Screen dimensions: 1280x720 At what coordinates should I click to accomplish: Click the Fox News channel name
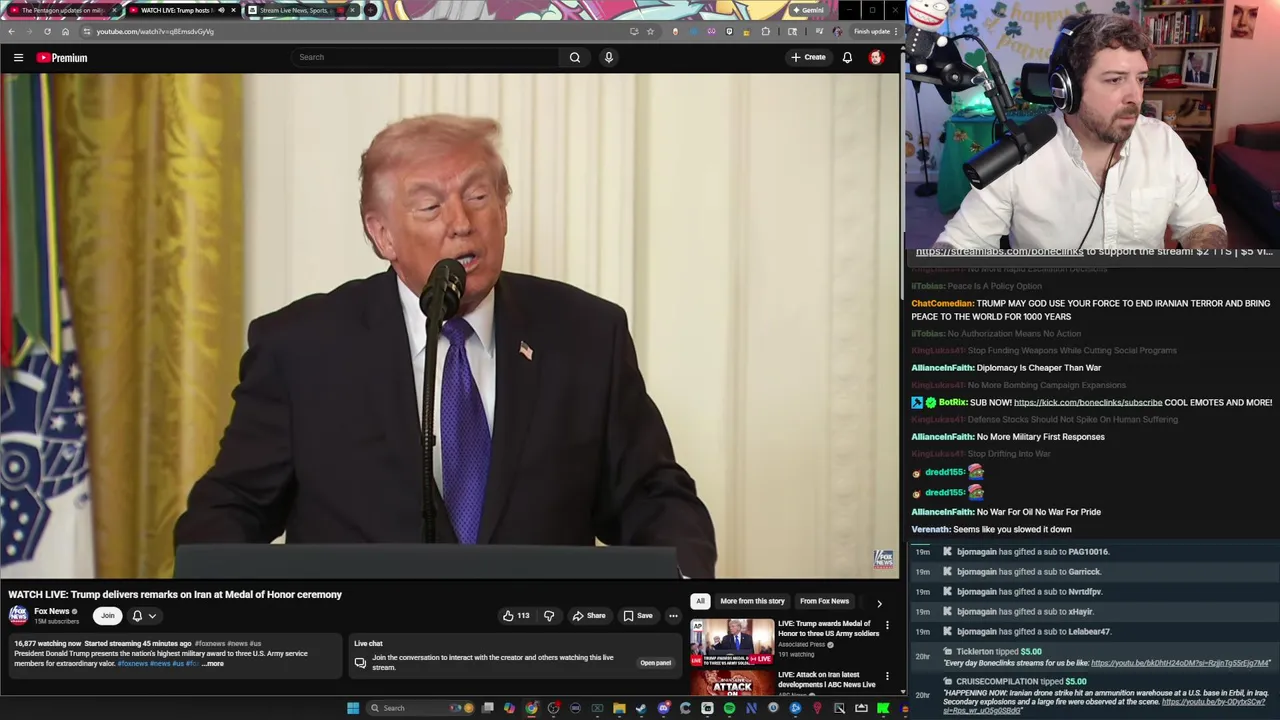coord(52,611)
